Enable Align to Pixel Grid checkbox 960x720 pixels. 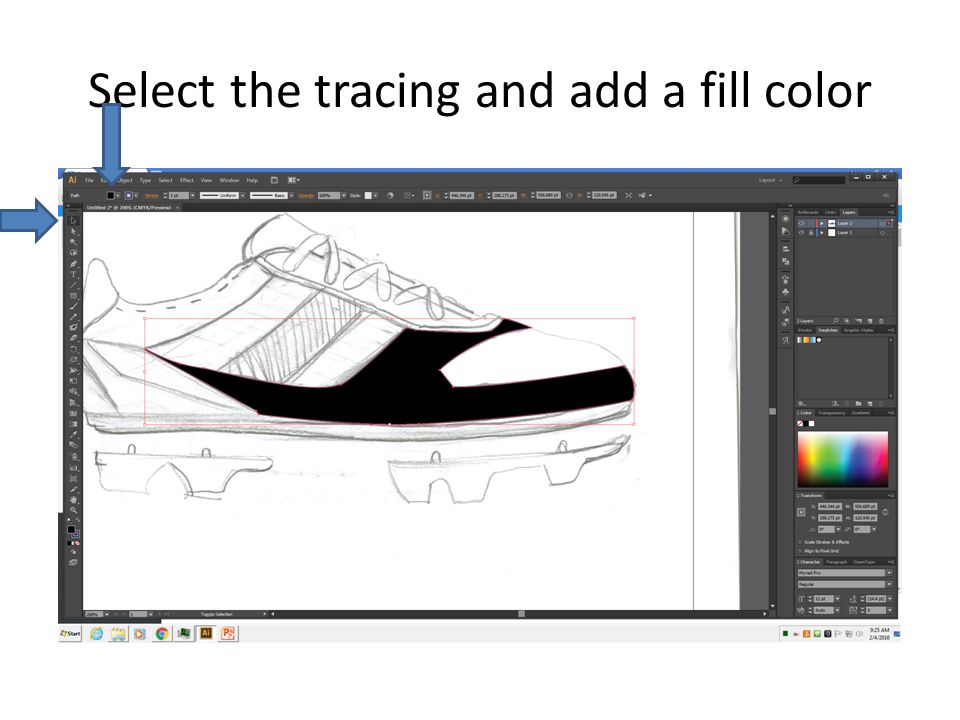[800, 550]
